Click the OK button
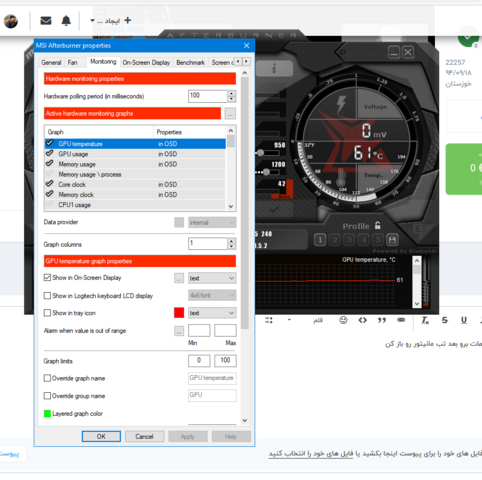Screen dimensions: 482x480 [x=101, y=436]
